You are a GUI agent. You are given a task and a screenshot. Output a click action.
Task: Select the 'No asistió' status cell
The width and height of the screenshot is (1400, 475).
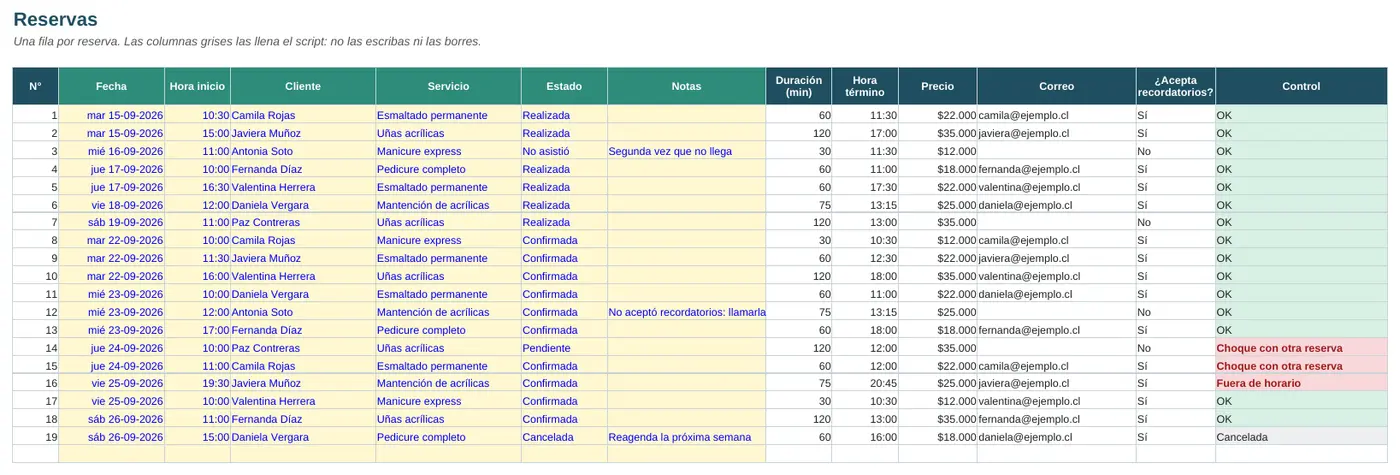(564, 151)
